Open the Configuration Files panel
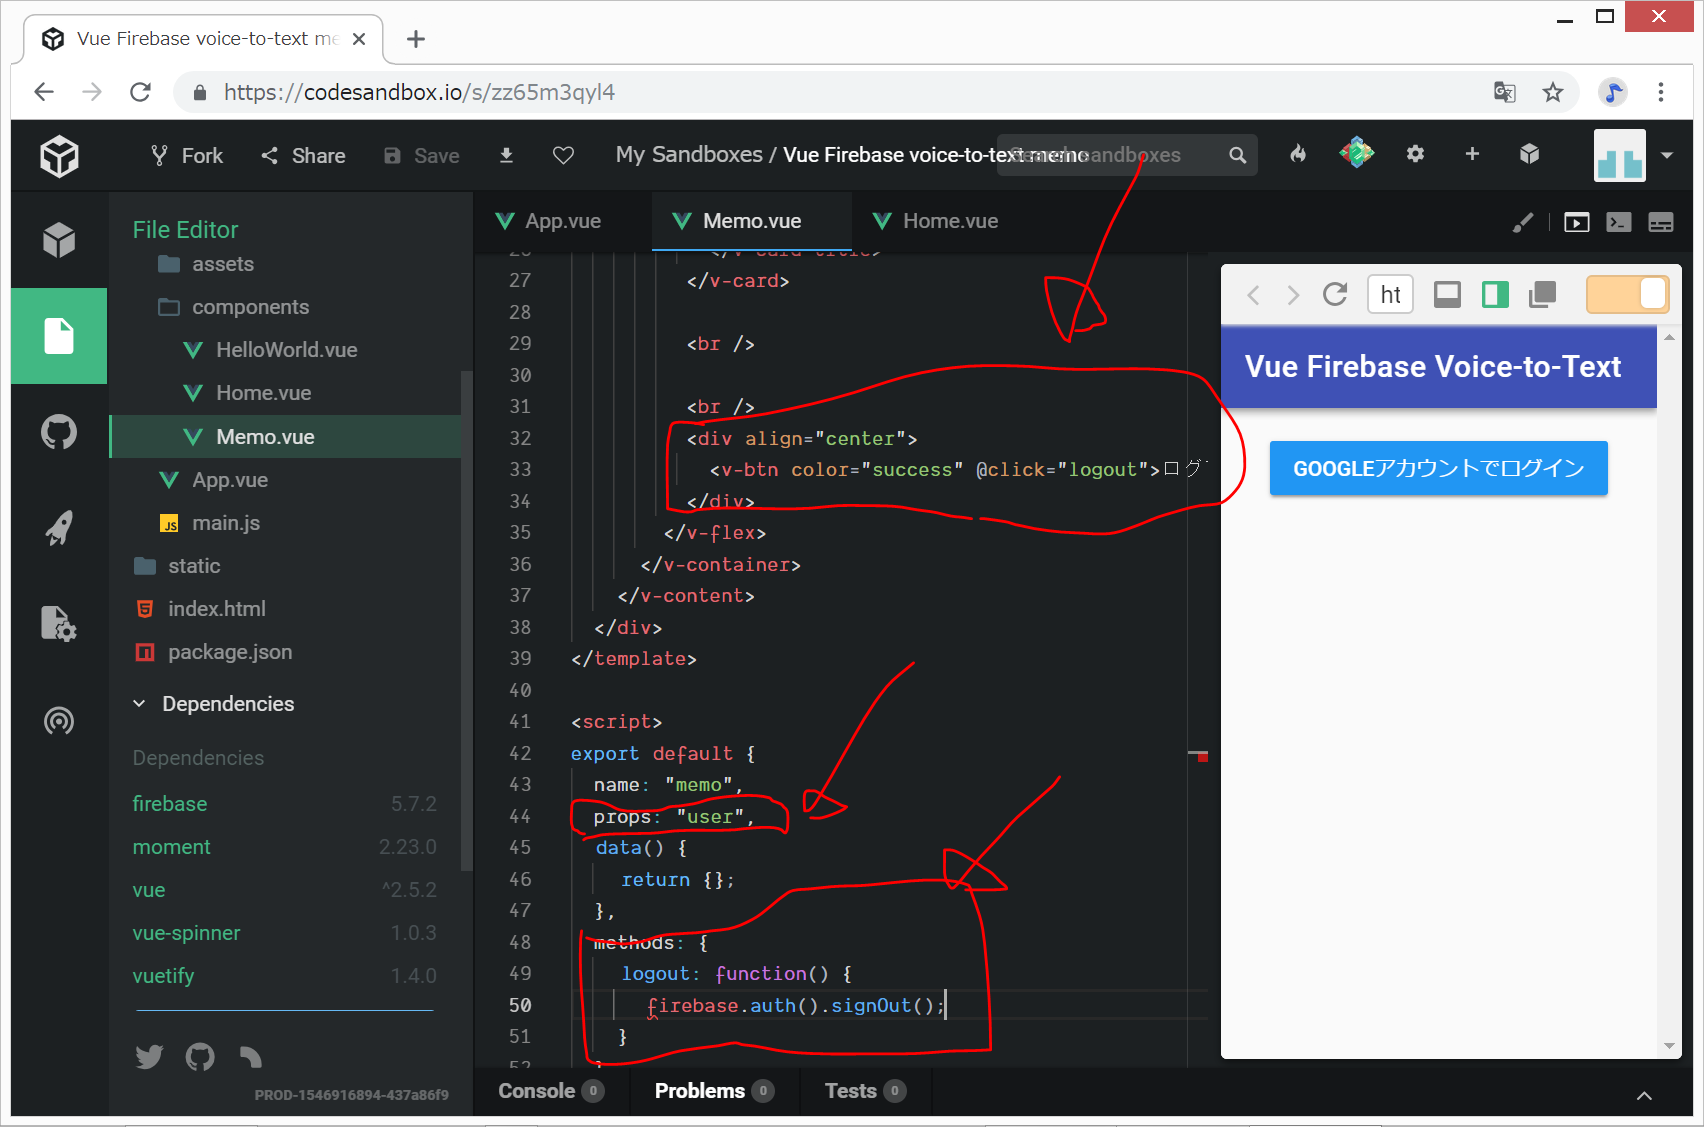This screenshot has height=1127, width=1704. click(x=59, y=624)
